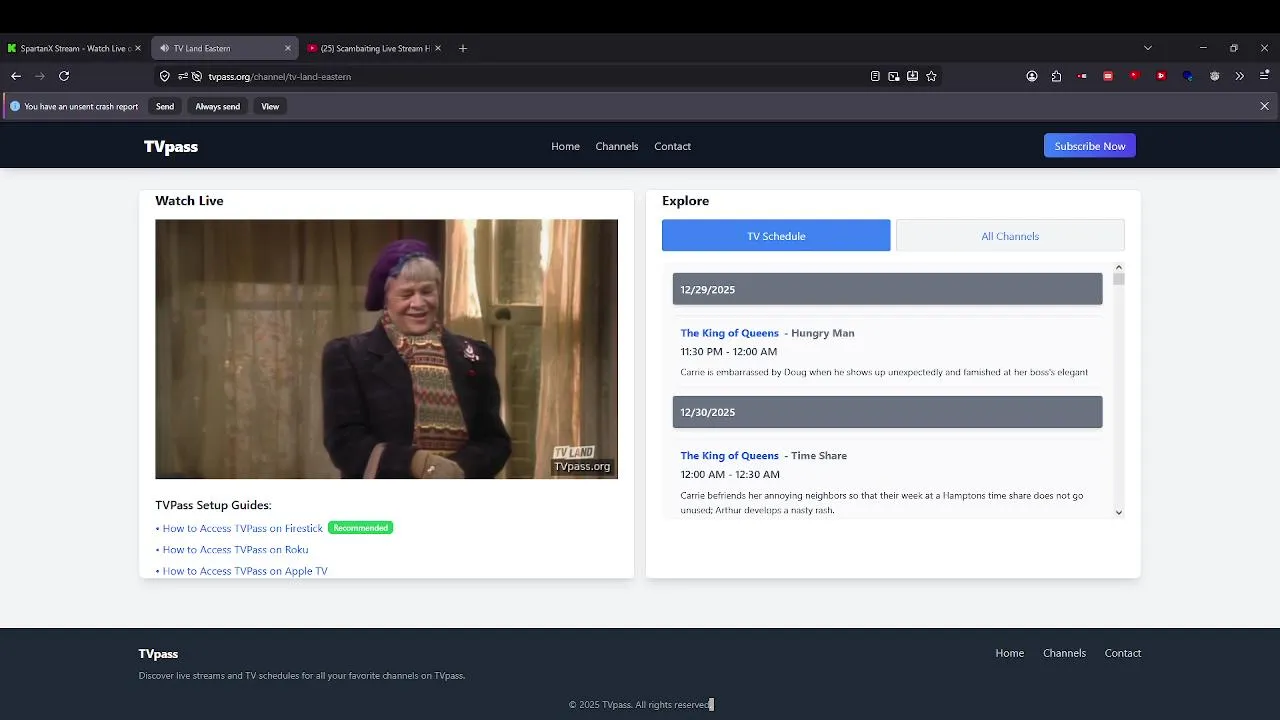Mute the TV Land Eastern tab audio icon

pos(165,48)
